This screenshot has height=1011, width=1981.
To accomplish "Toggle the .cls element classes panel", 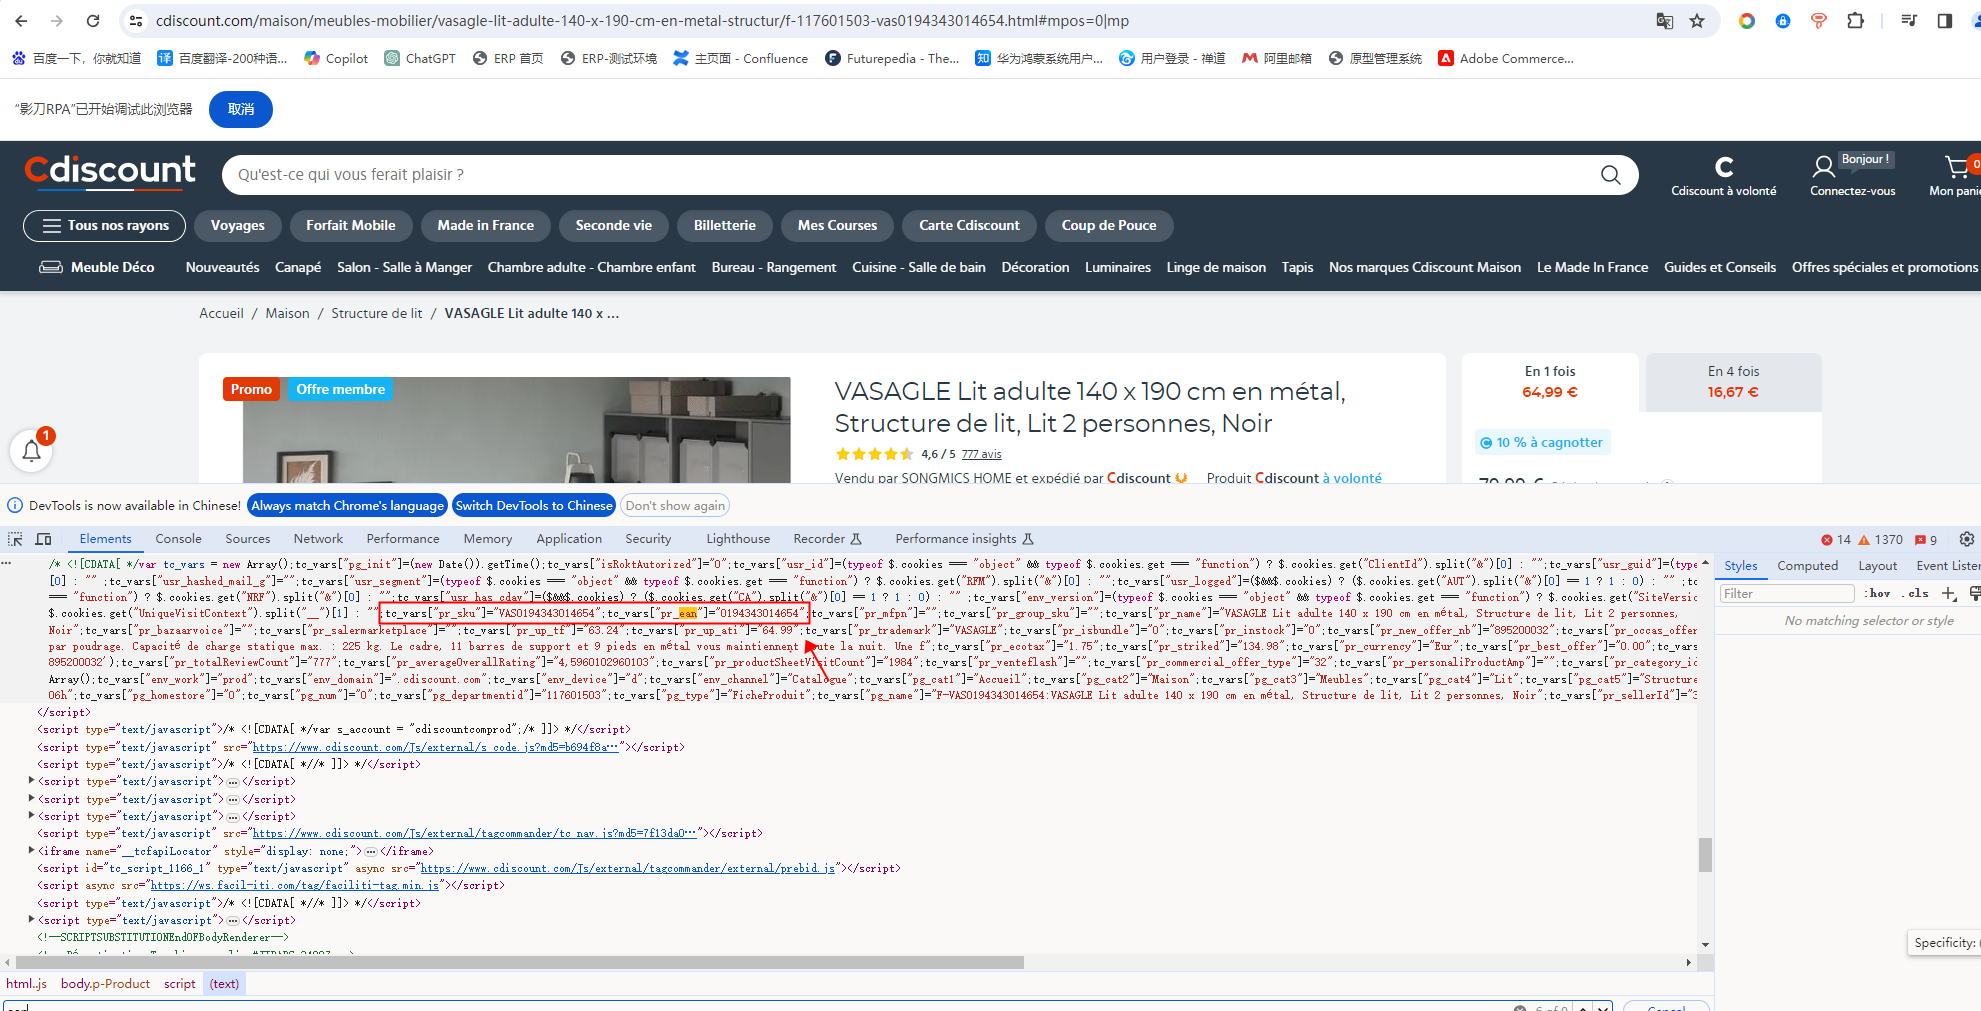I will pyautogui.click(x=1917, y=593).
